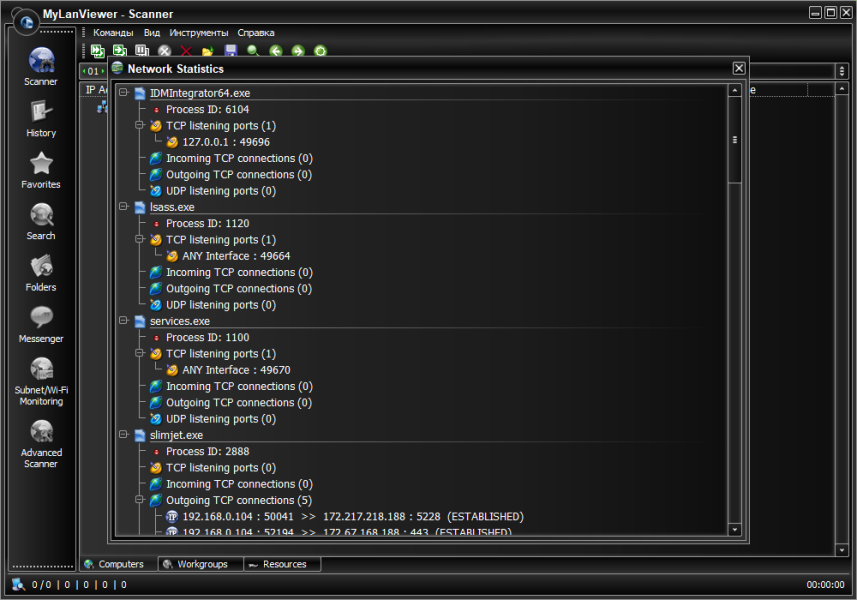Image resolution: width=857 pixels, height=600 pixels.
Task: Click main window scroll-down arrow
Action: point(842,550)
